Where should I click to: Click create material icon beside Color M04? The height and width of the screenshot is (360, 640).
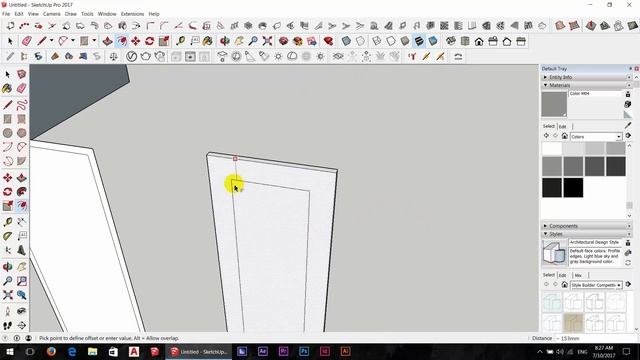point(628,104)
